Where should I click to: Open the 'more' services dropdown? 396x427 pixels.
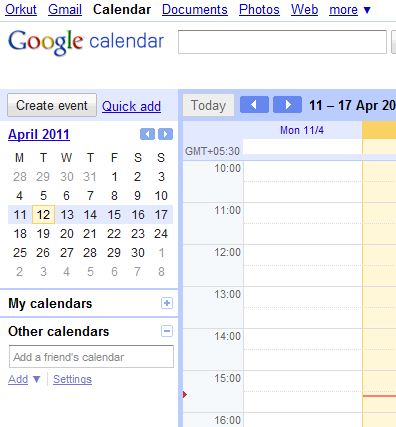tap(350, 10)
